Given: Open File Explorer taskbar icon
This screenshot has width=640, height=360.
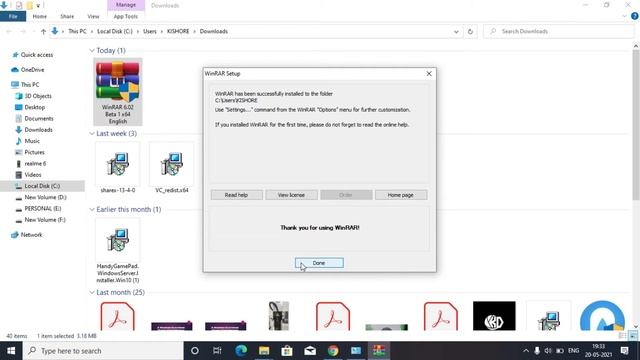Looking at the screenshot, I should click(264, 351).
